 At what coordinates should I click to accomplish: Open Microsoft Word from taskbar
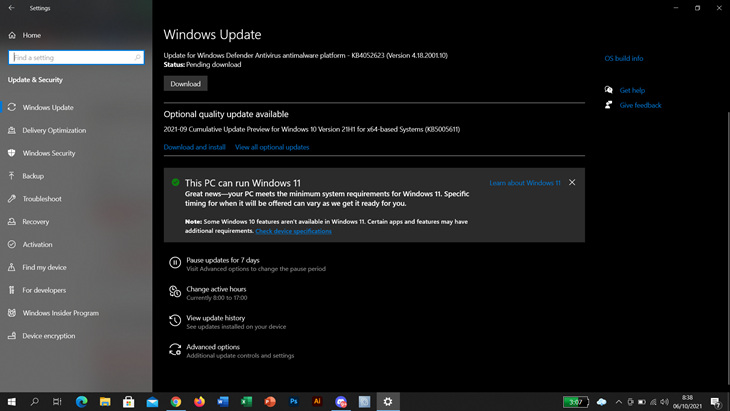tap(223, 402)
